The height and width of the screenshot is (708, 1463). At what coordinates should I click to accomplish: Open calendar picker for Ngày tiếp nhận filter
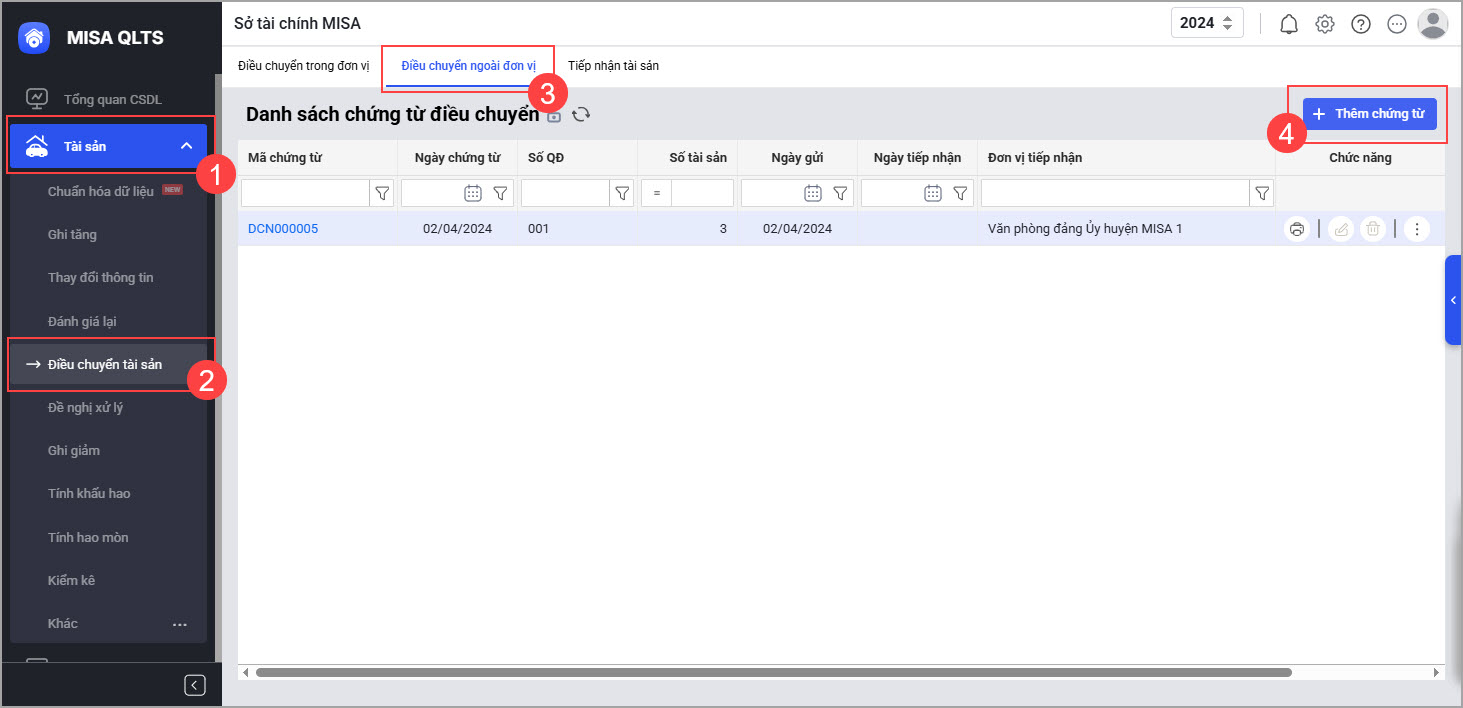tap(933, 193)
